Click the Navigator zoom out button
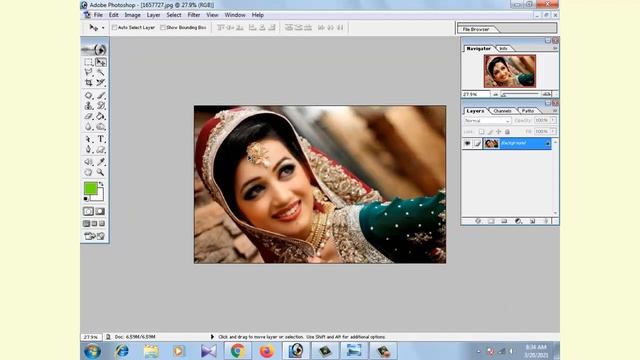 pos(496,94)
